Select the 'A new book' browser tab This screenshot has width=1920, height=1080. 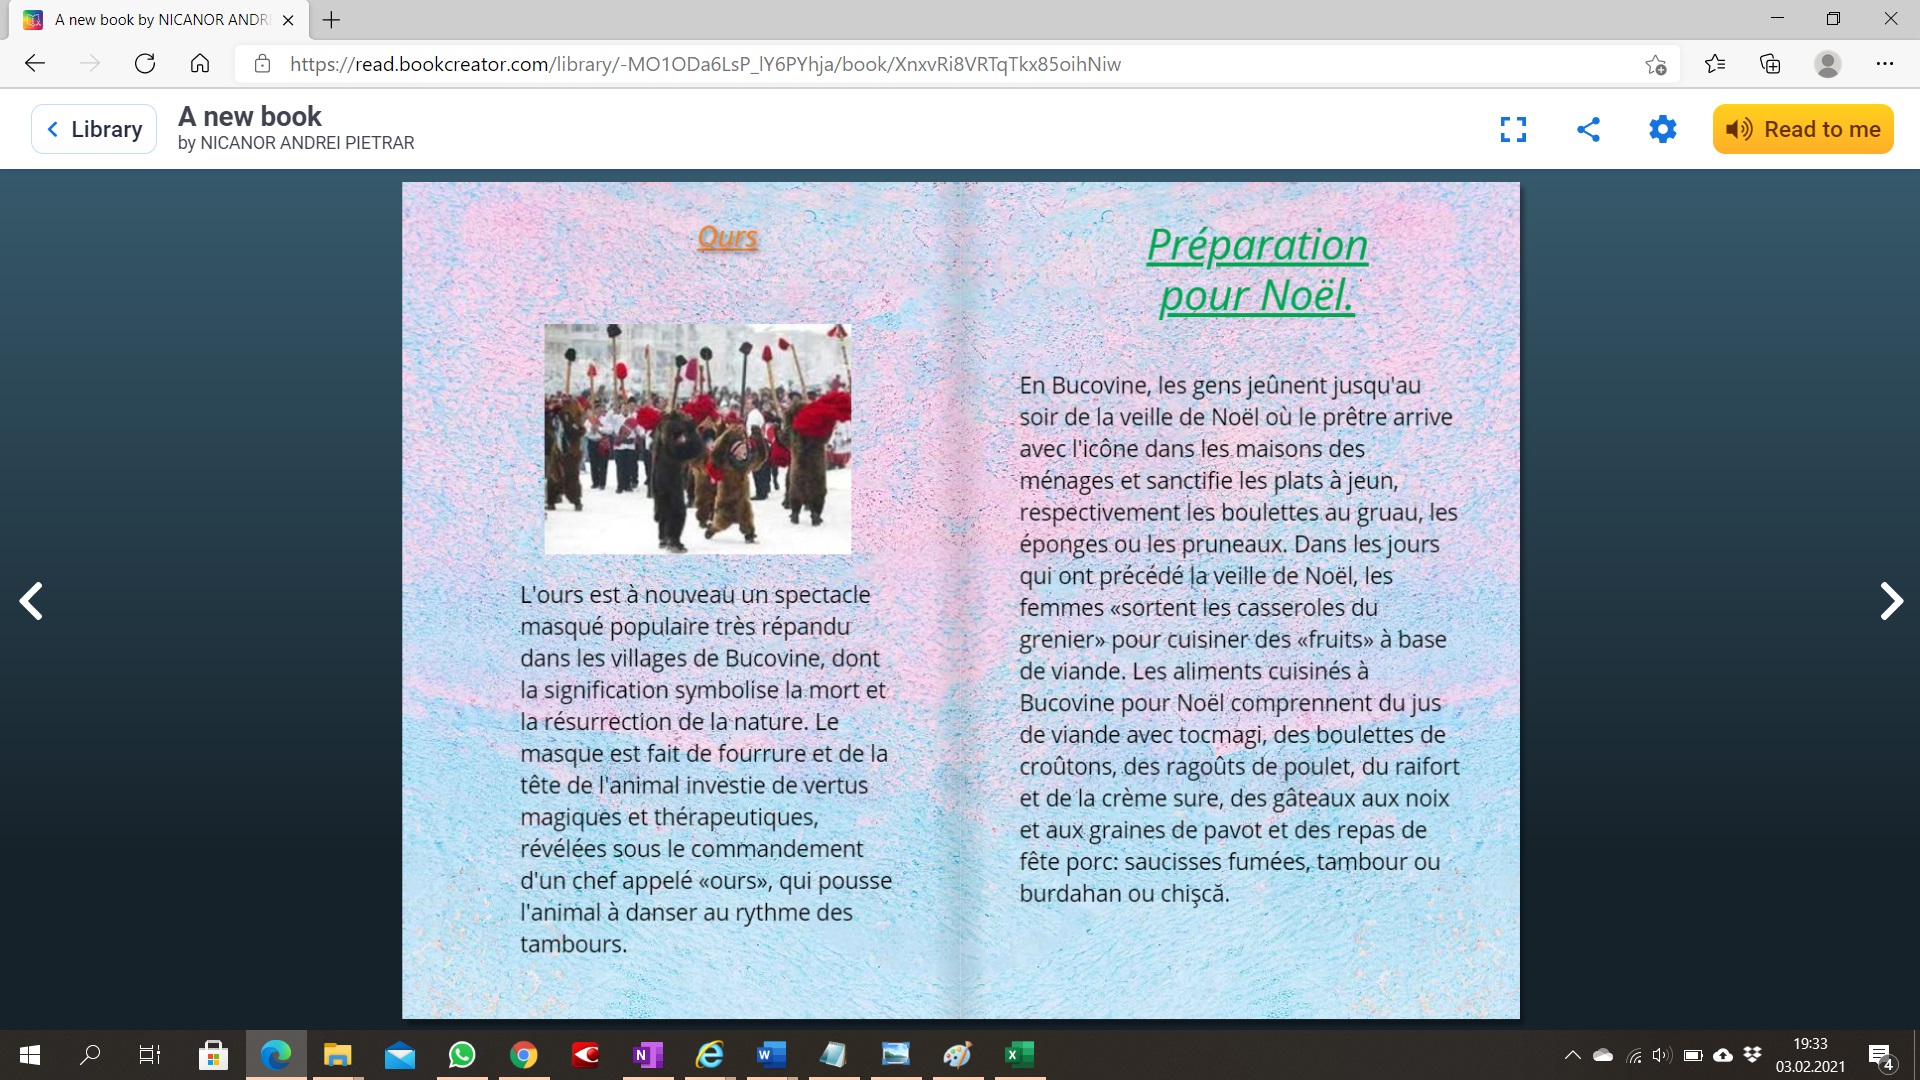point(160,19)
